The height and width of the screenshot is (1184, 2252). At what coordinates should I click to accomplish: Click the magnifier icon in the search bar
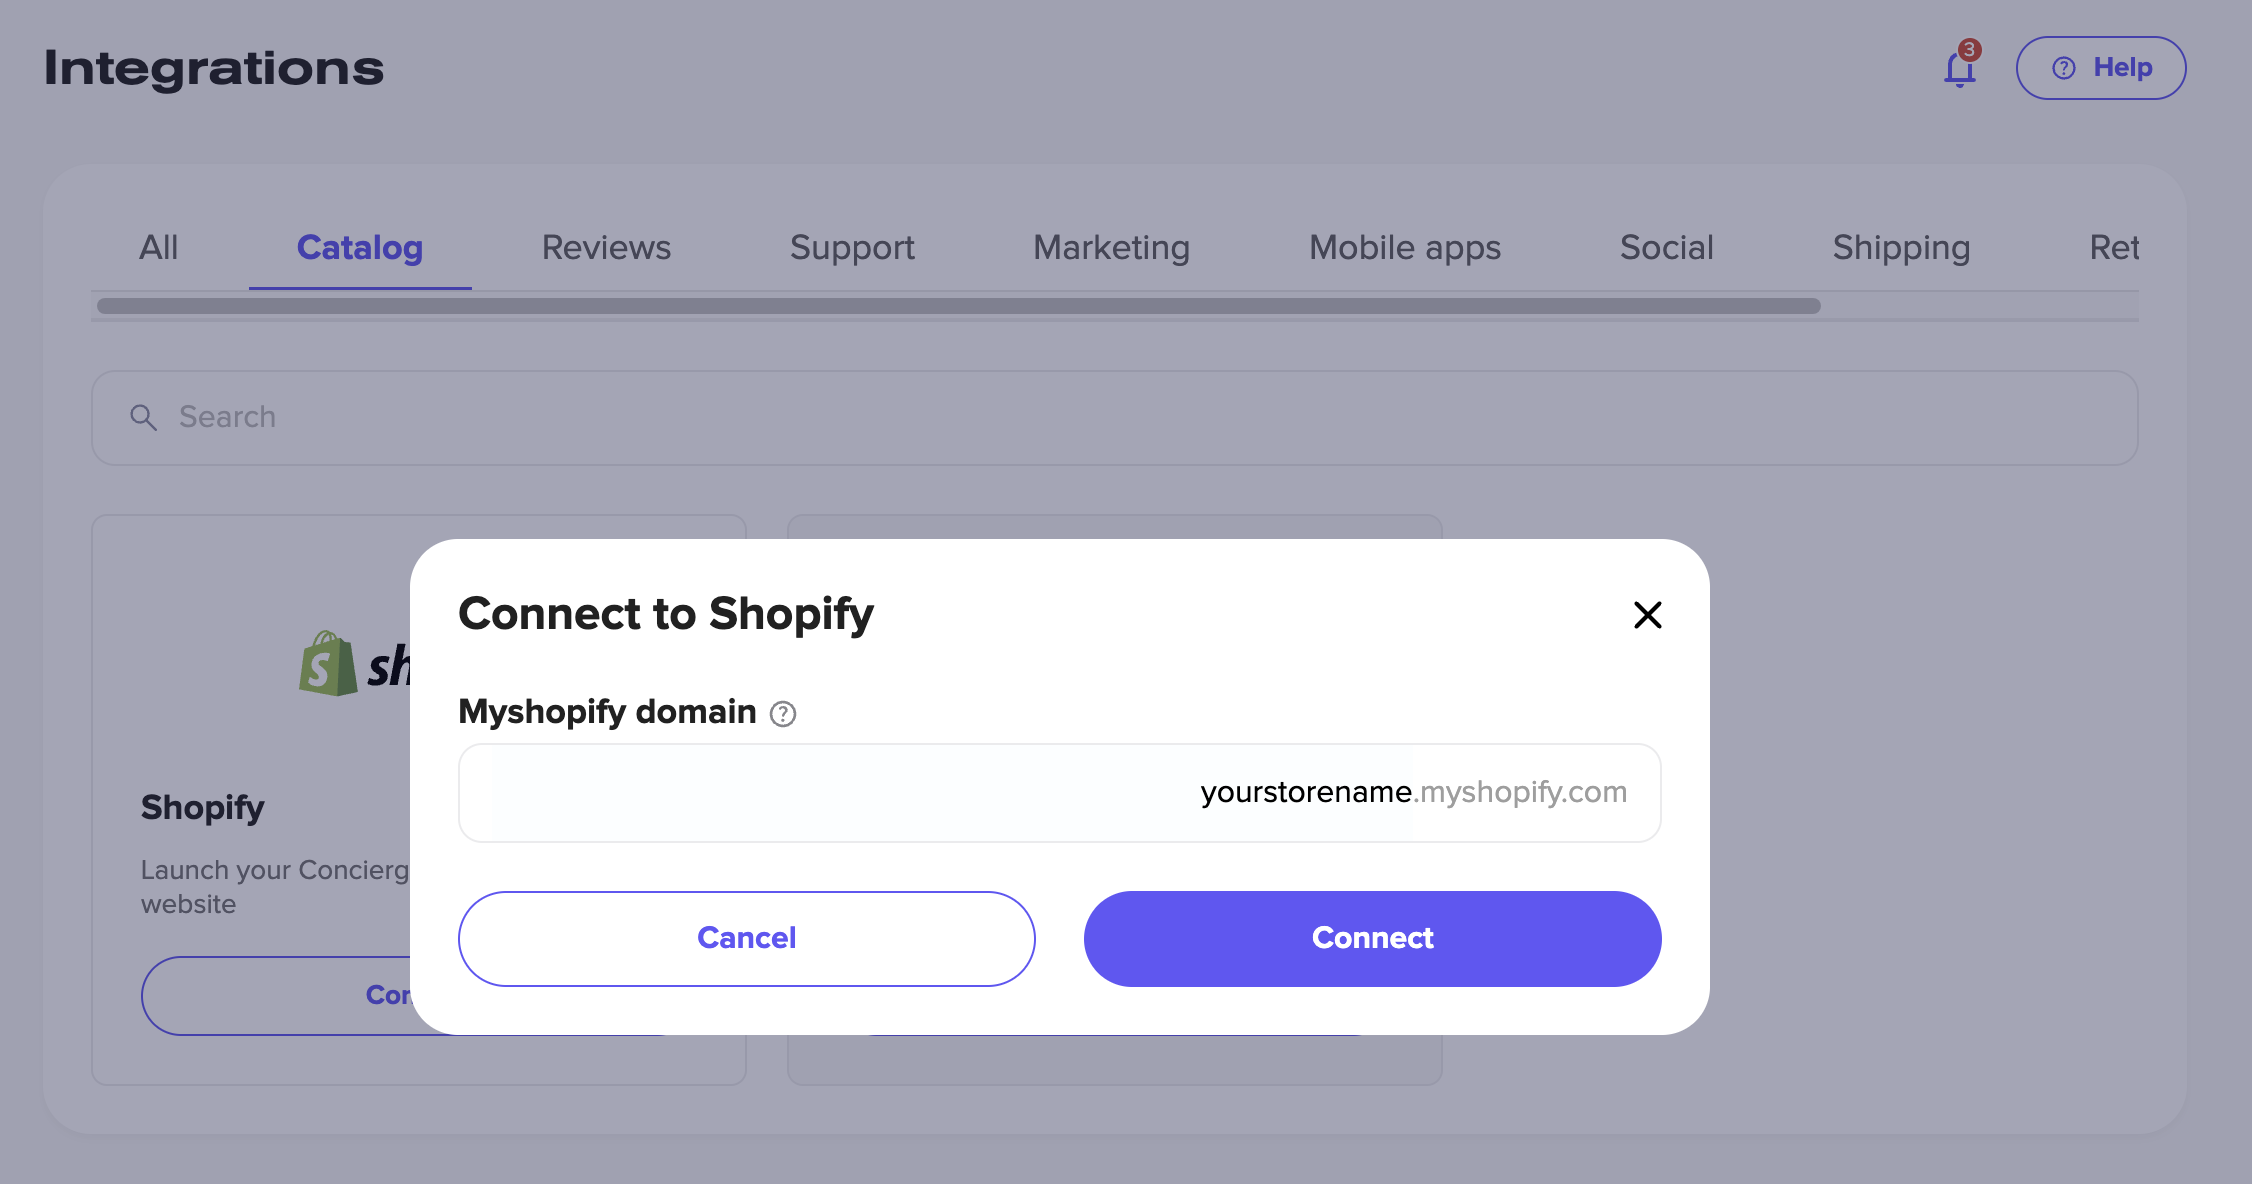point(144,418)
